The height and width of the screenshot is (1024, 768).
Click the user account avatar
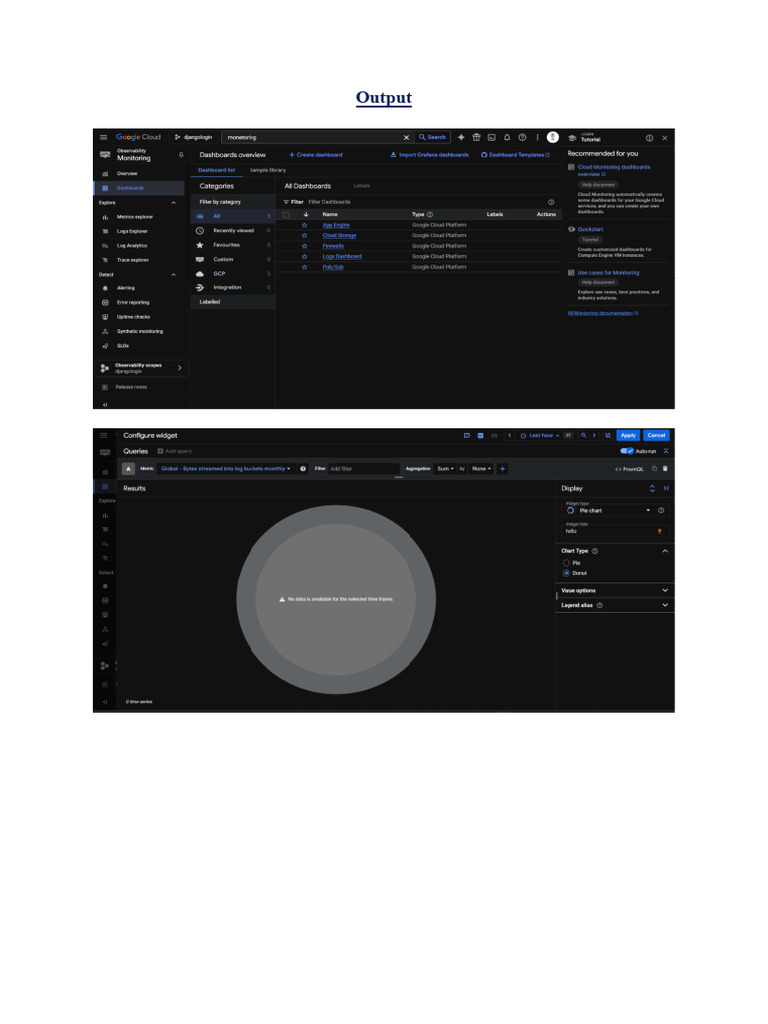coord(552,137)
